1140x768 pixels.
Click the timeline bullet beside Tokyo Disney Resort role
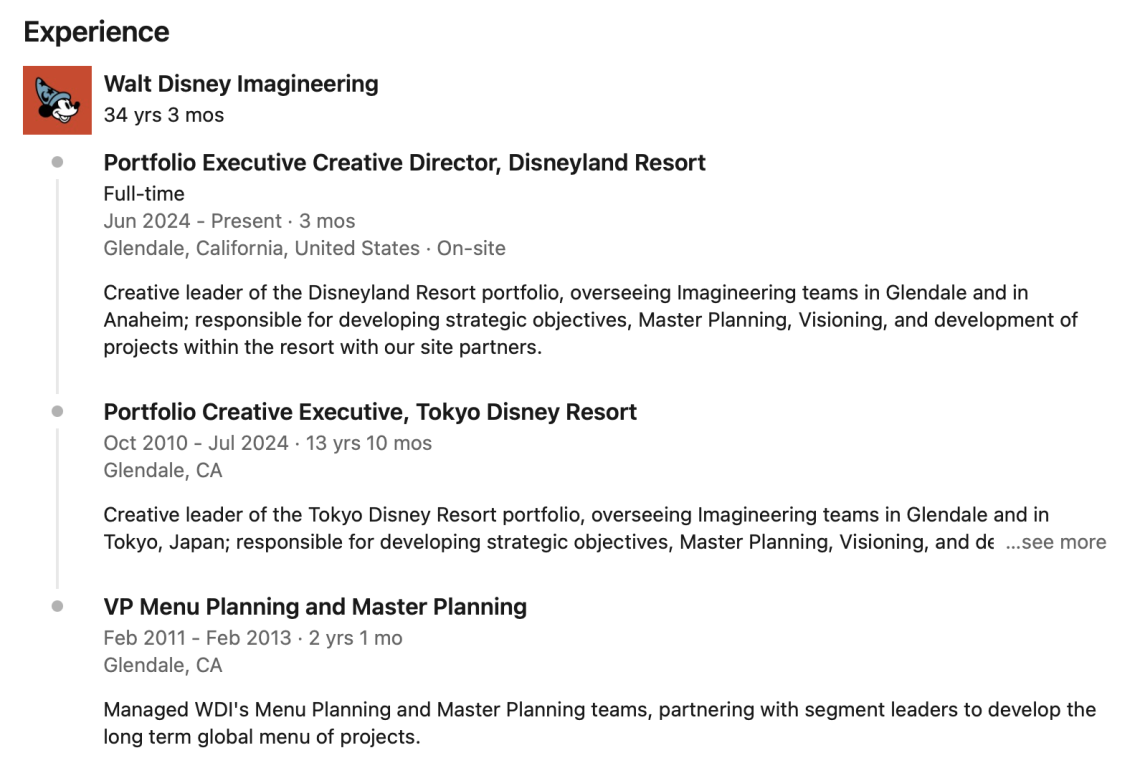[x=57, y=411]
